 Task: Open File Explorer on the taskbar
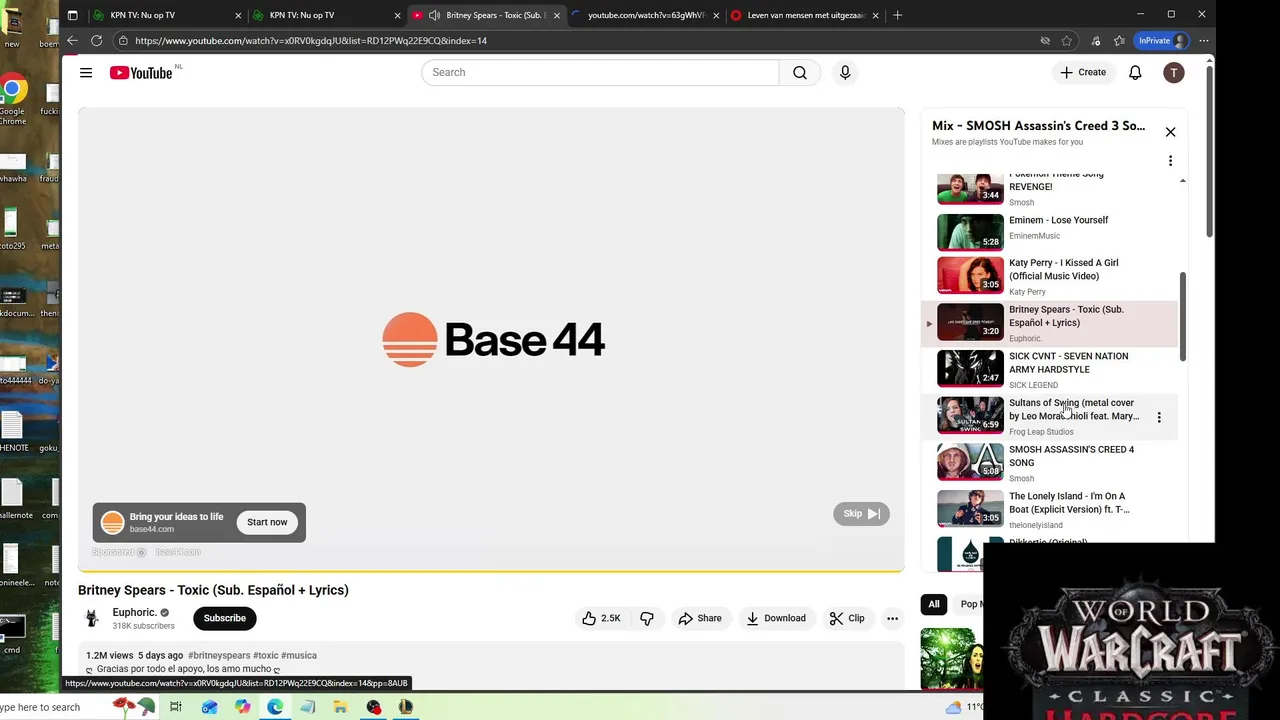(340, 707)
